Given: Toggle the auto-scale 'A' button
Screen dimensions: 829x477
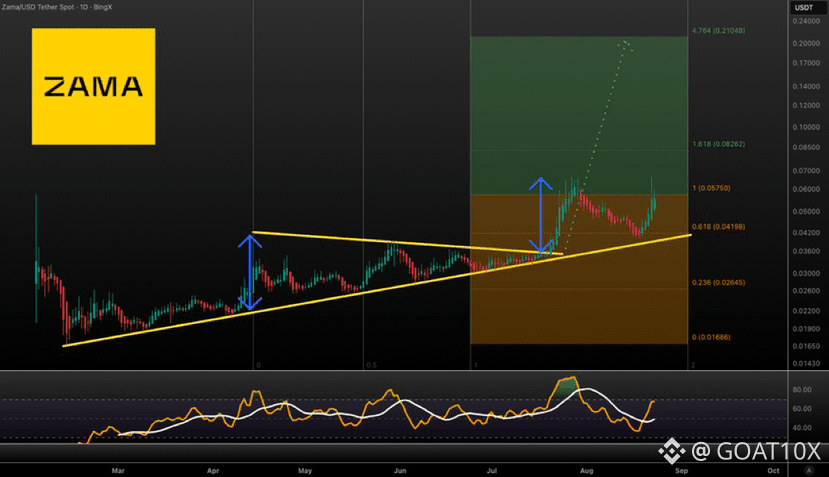Looking at the screenshot, I should click(x=808, y=470).
